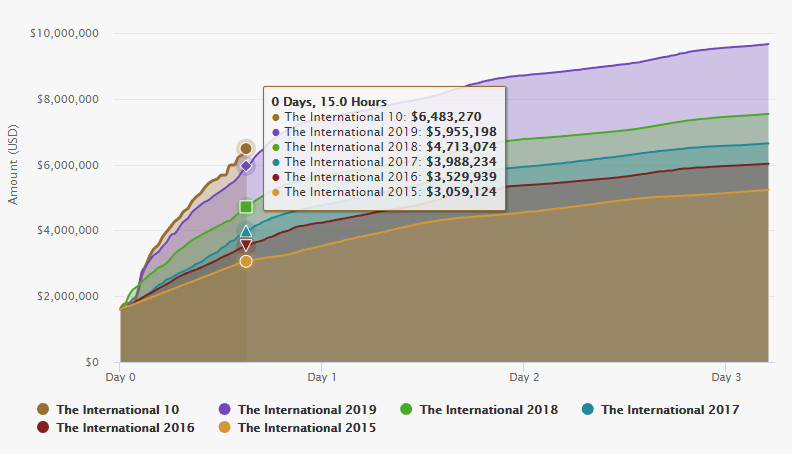The width and height of the screenshot is (792, 454).
Task: Click the dark red downward triangle marker on the 2016 line
Action: 246,246
